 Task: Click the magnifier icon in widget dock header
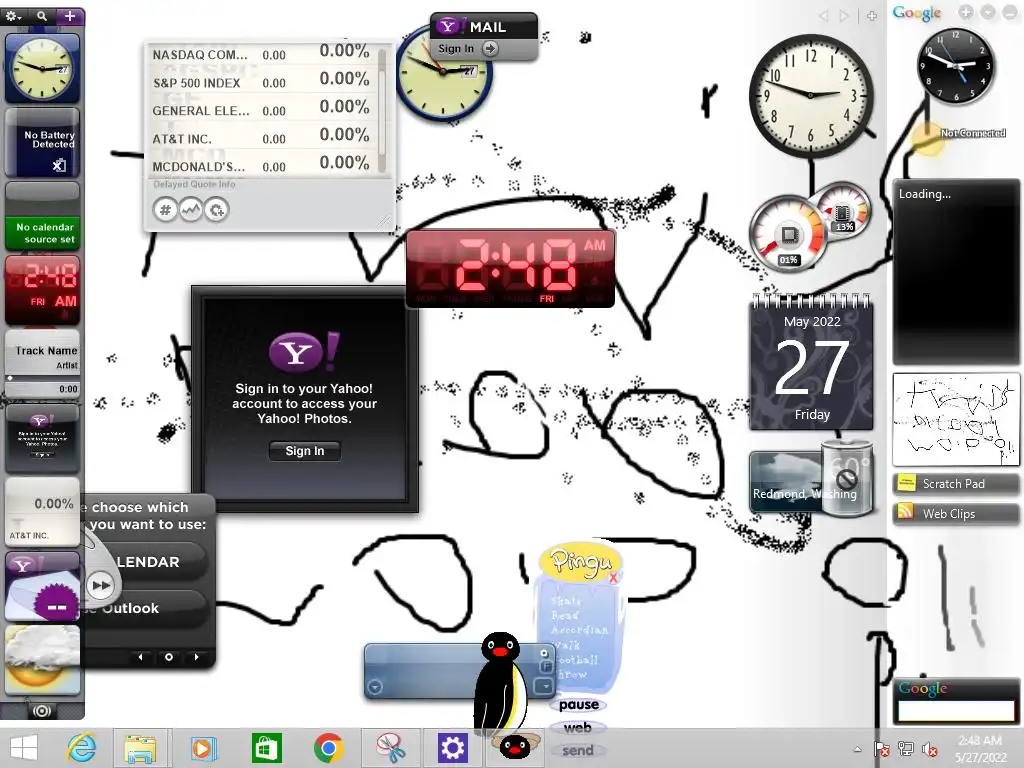point(41,16)
